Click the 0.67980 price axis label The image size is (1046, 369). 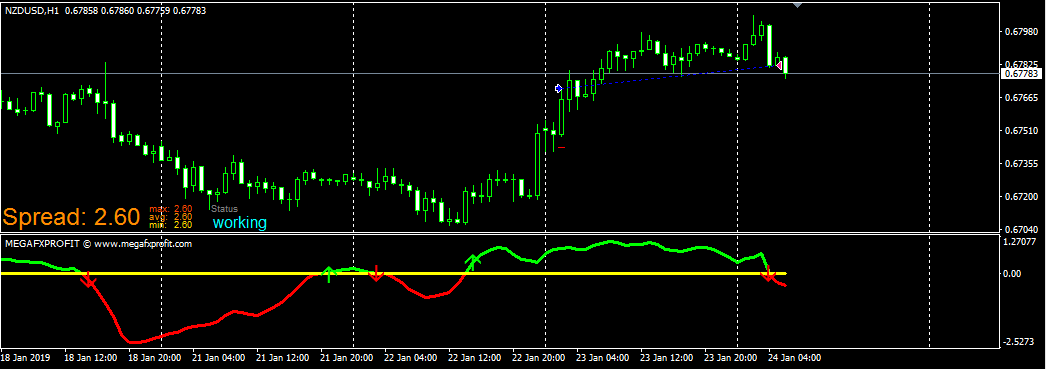coord(1021,31)
